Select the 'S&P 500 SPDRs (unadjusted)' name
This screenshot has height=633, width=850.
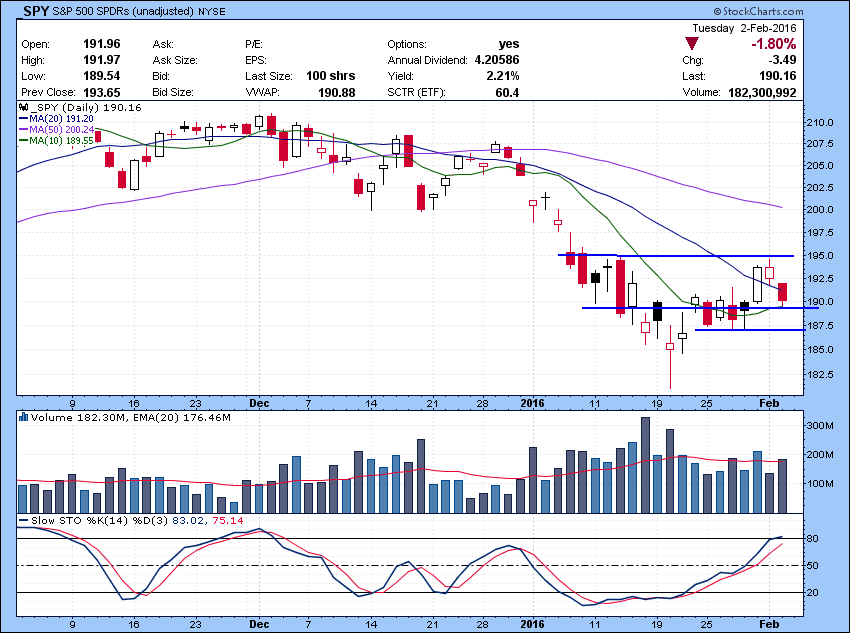click(123, 11)
